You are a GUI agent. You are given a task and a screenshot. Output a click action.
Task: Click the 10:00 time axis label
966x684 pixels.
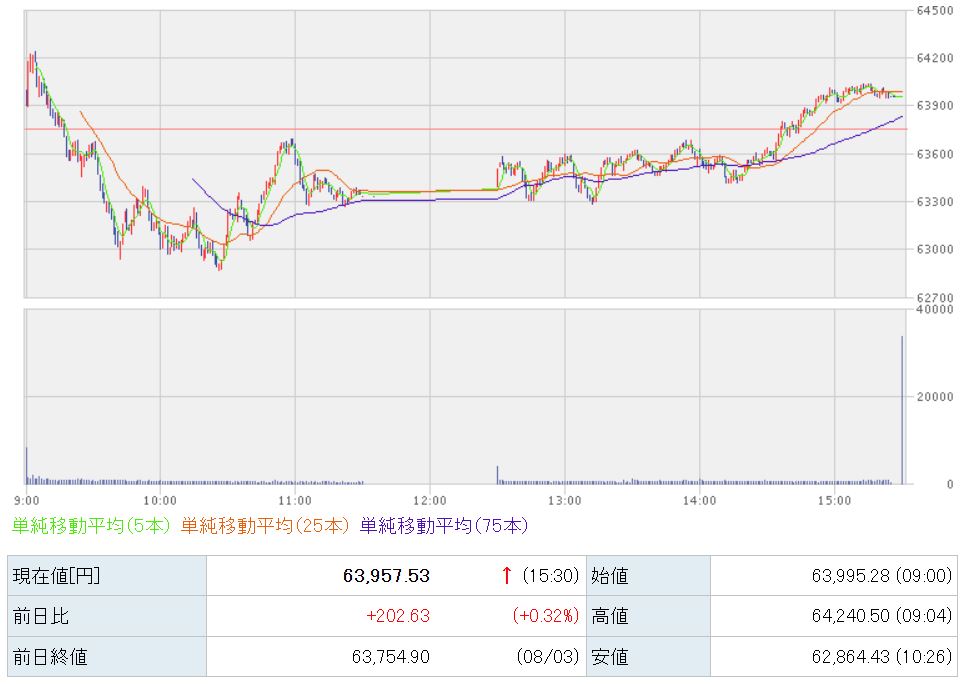[160, 500]
